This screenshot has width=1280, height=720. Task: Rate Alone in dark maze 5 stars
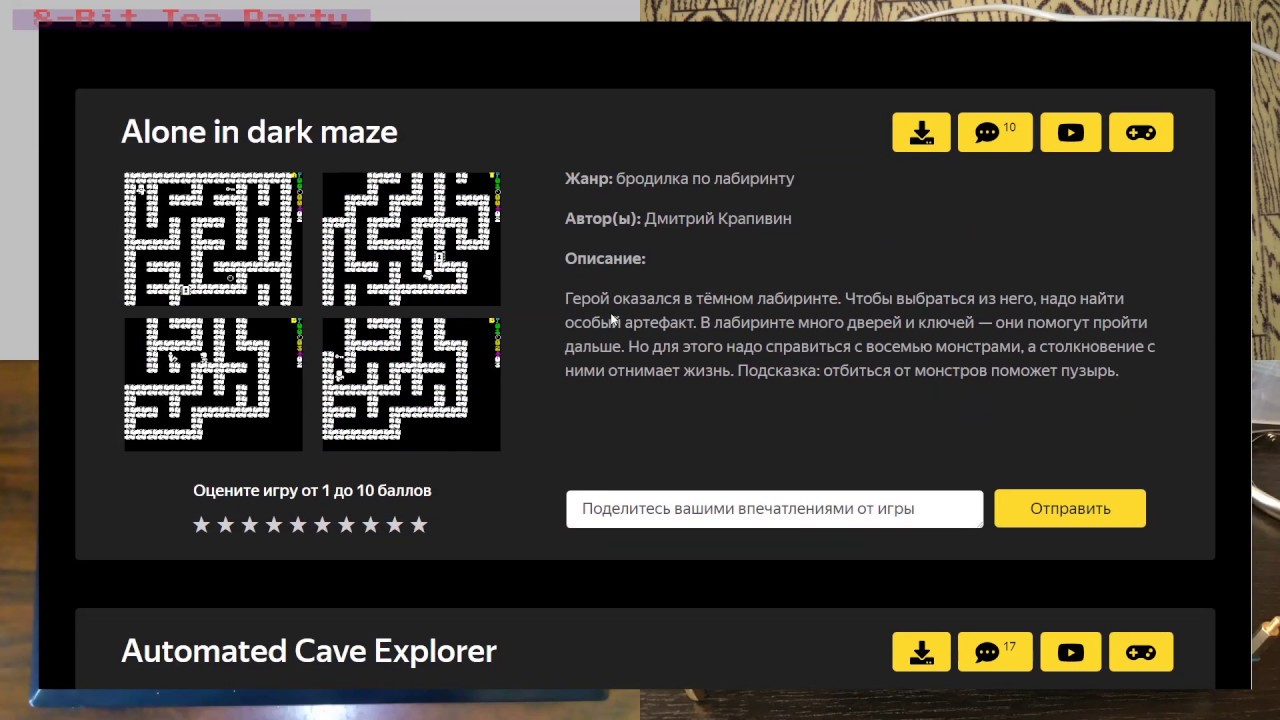298,525
